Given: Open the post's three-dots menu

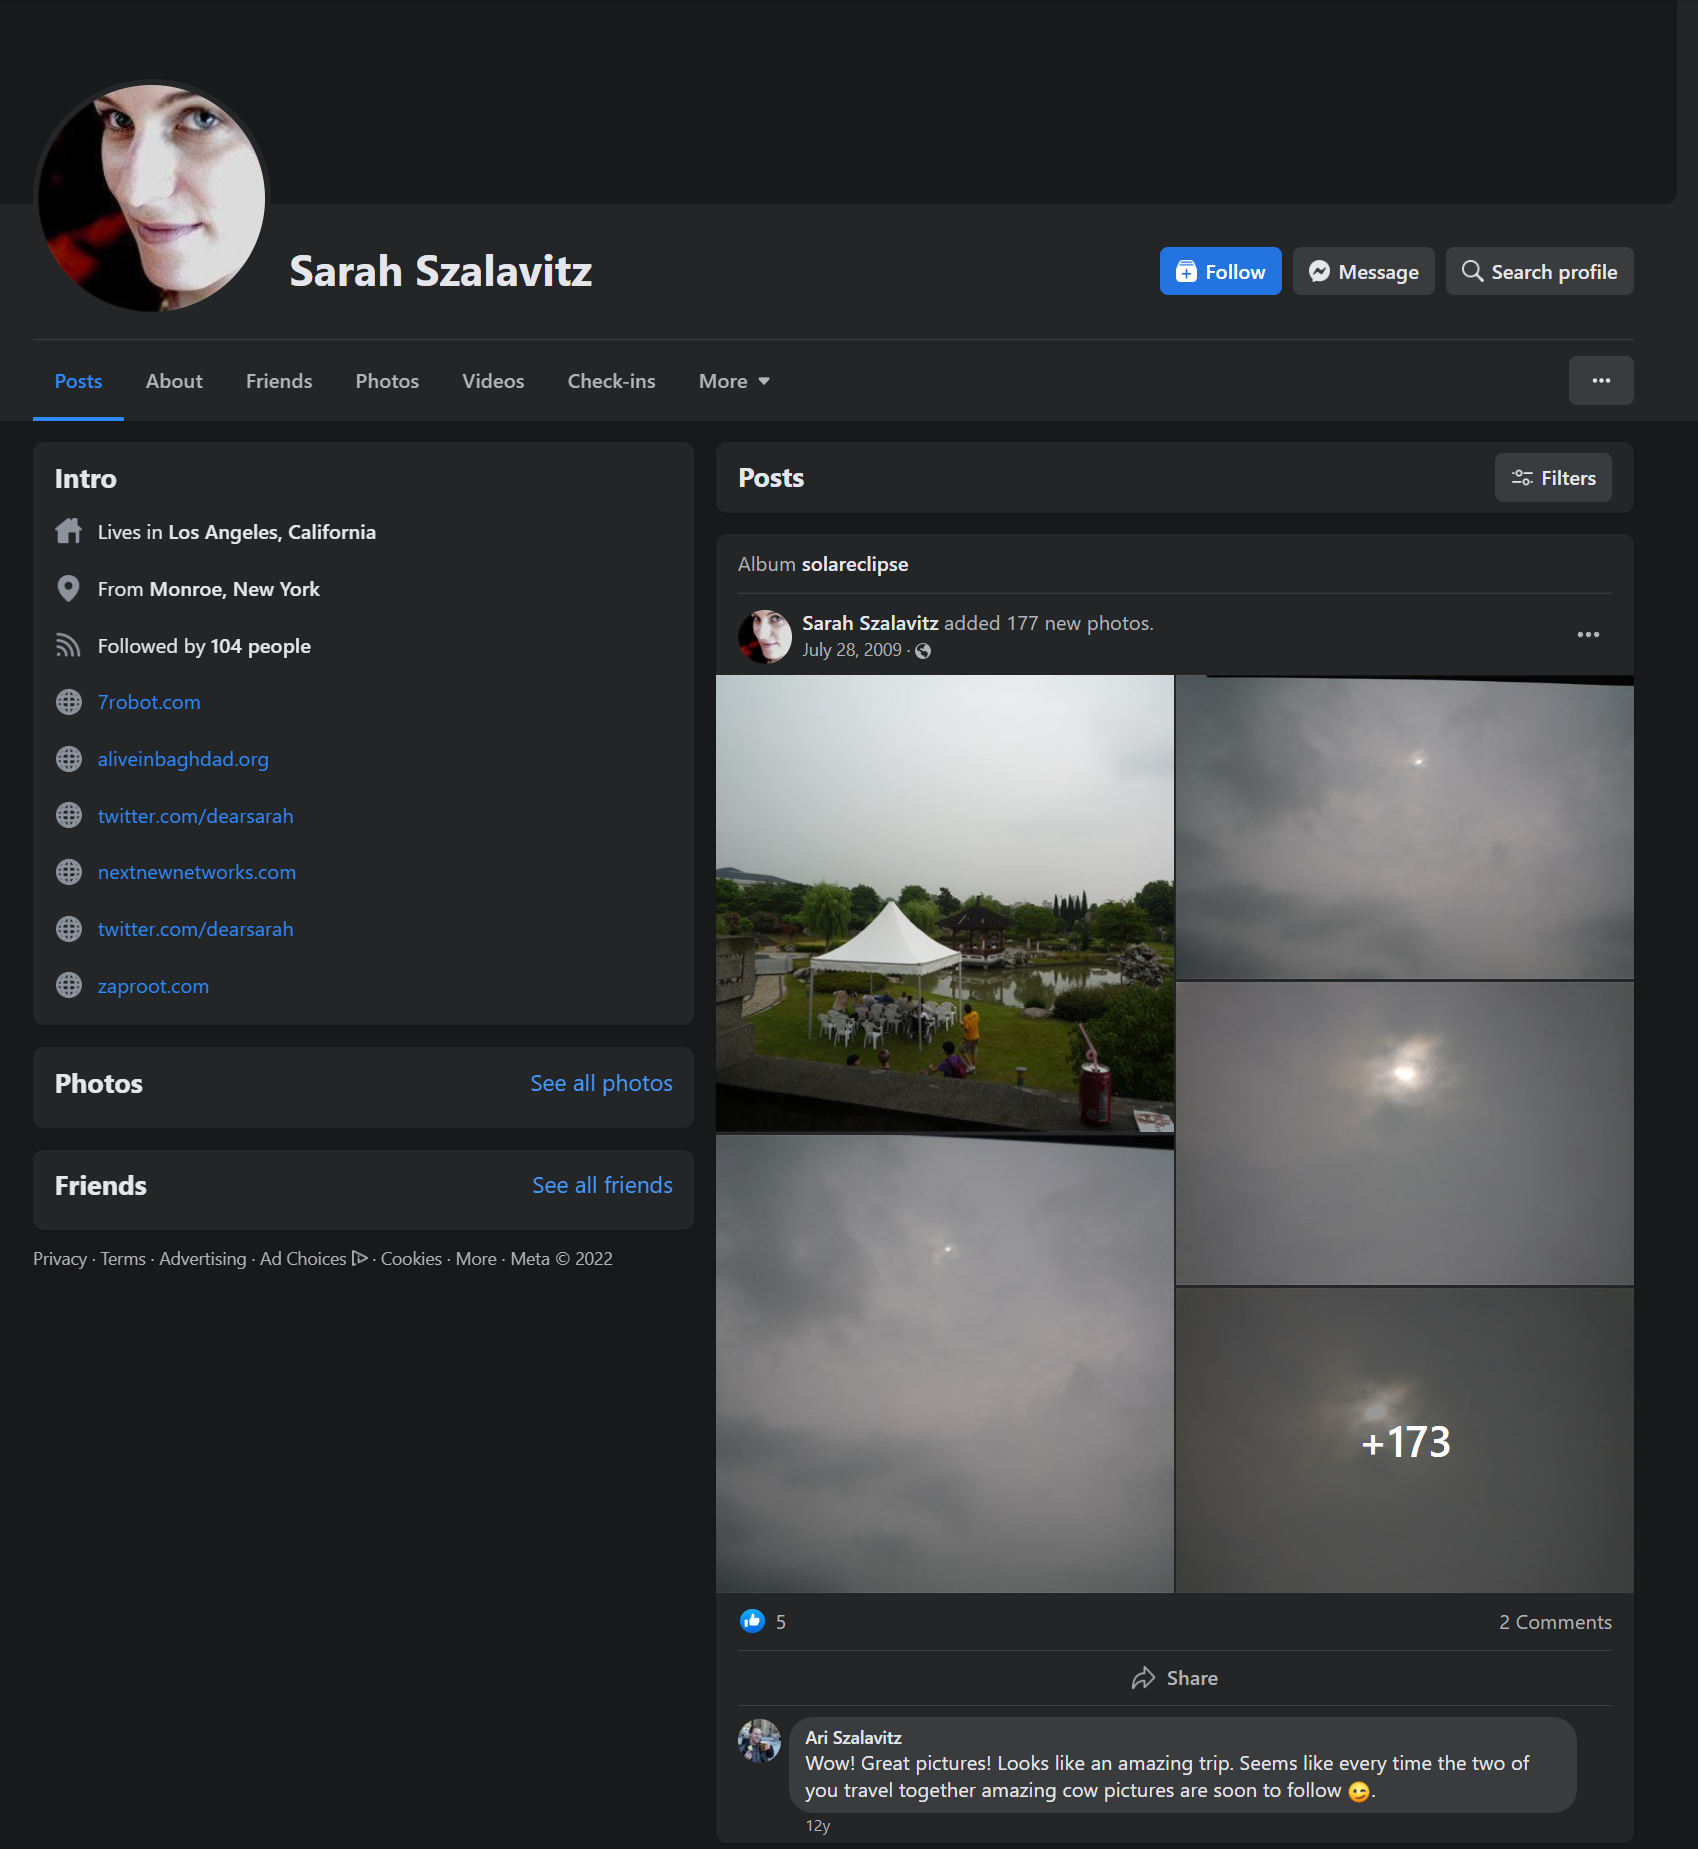Looking at the screenshot, I should [x=1587, y=635].
